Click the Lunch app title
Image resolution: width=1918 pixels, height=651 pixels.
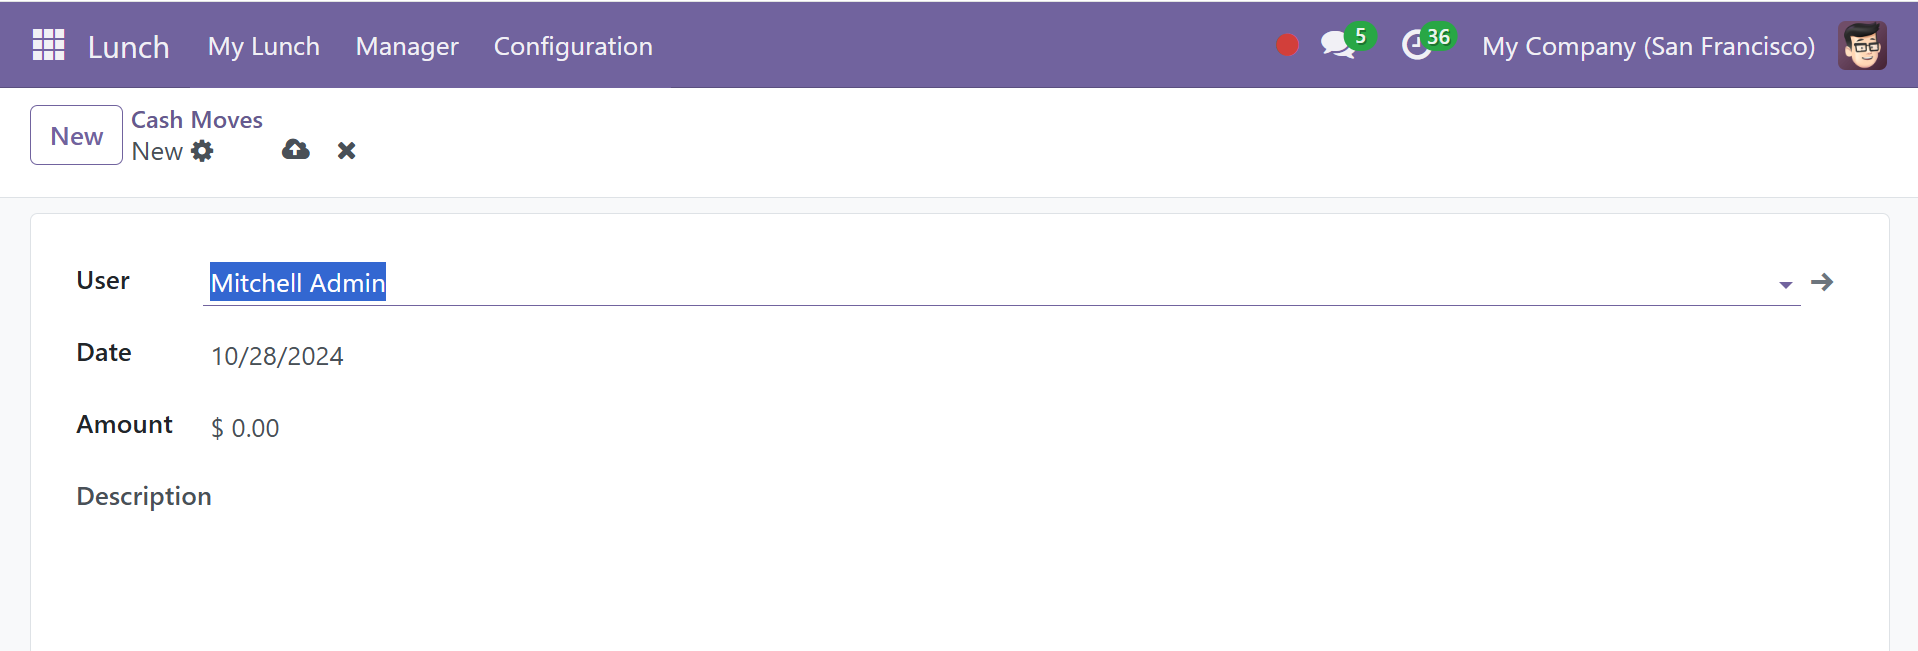(129, 47)
